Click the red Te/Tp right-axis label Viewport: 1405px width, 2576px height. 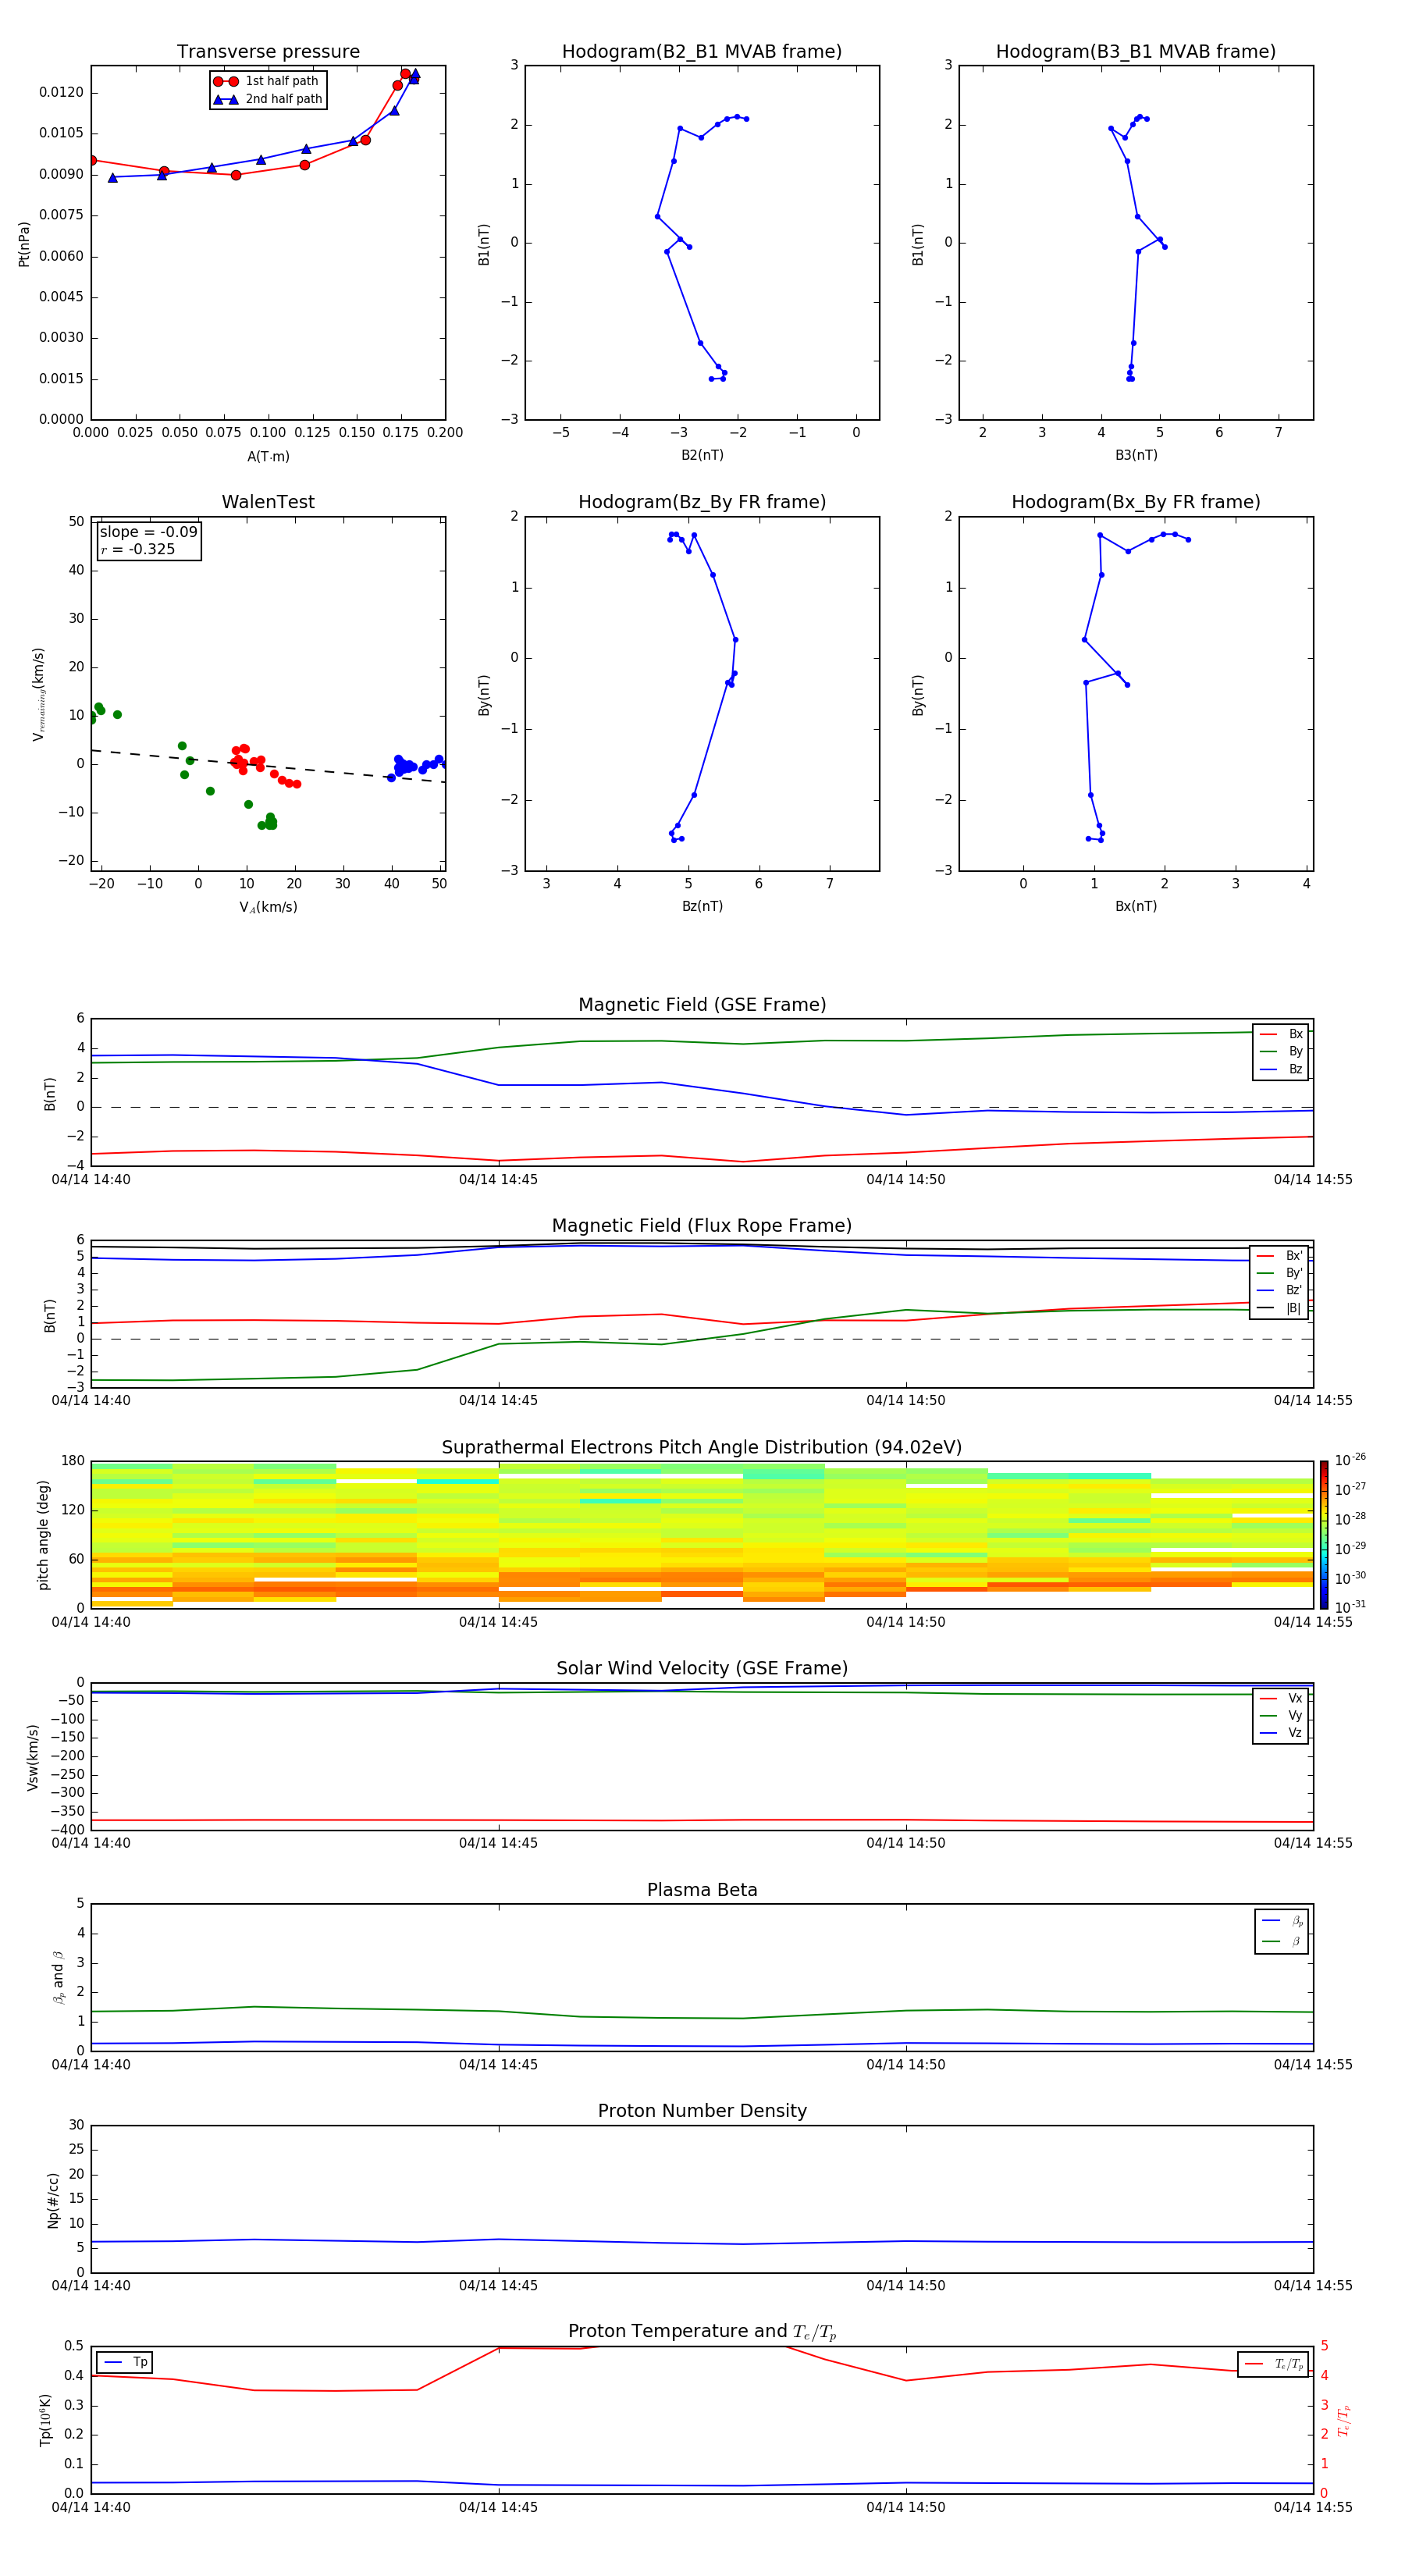pos(1344,2420)
